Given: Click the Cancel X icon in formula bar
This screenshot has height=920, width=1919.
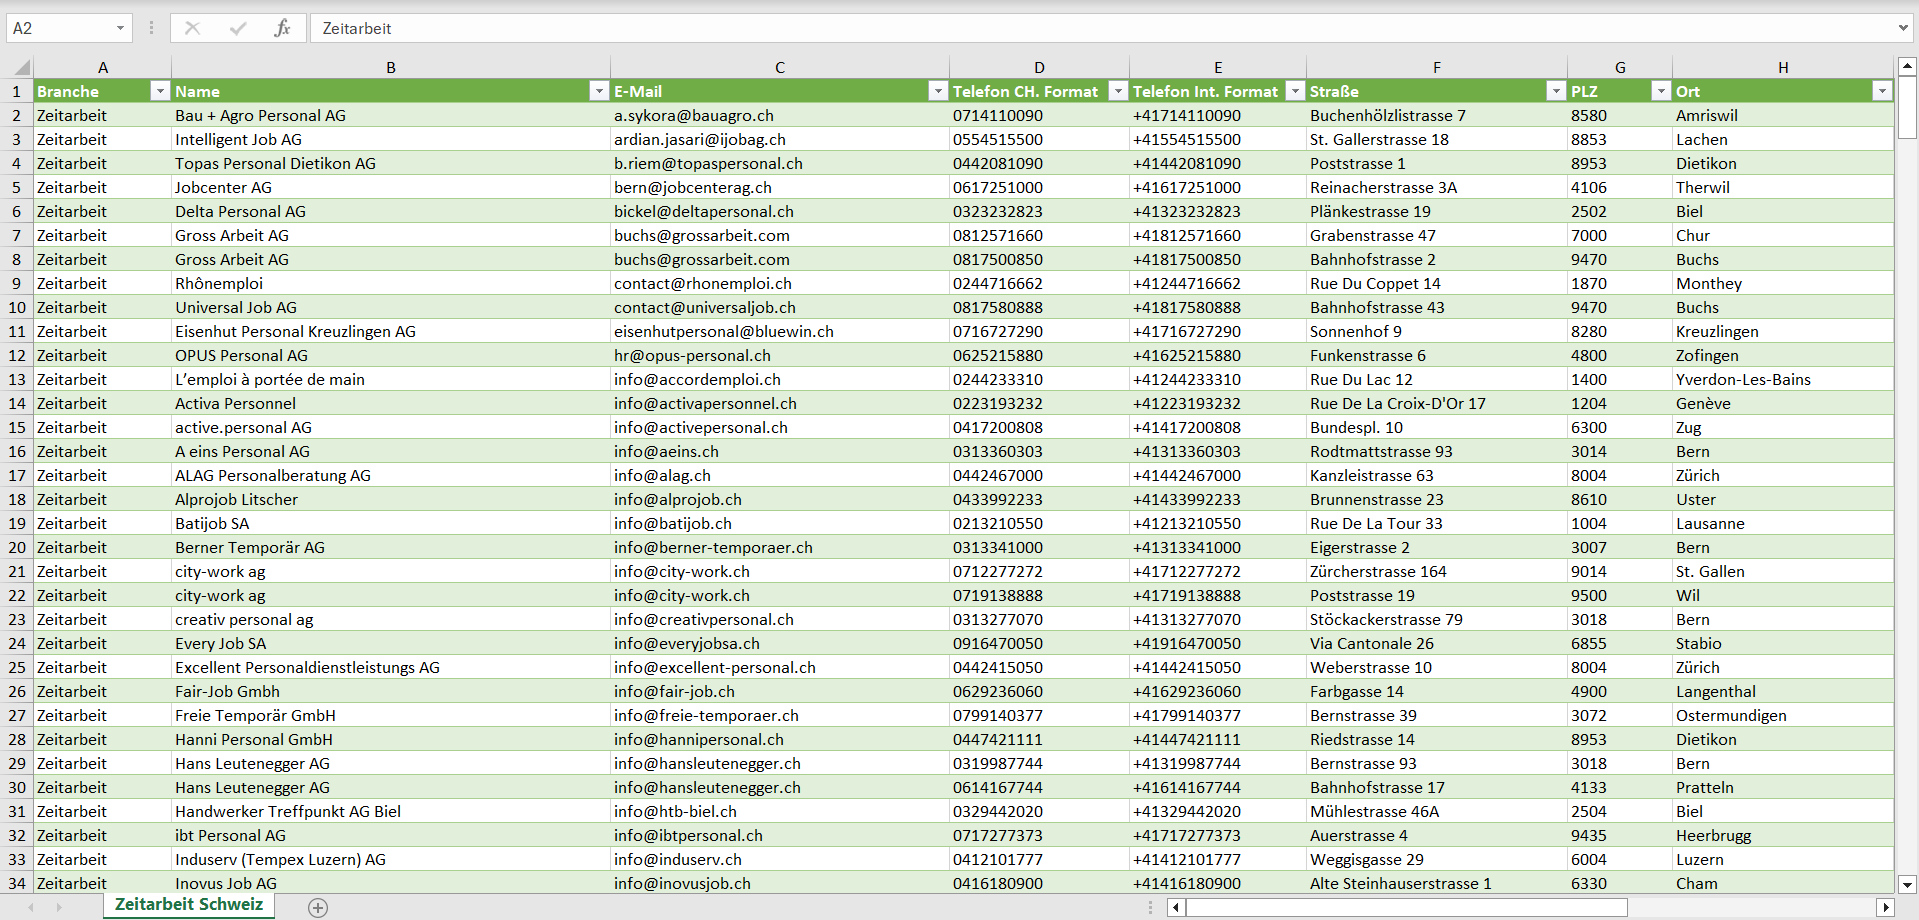Looking at the screenshot, I should (192, 28).
